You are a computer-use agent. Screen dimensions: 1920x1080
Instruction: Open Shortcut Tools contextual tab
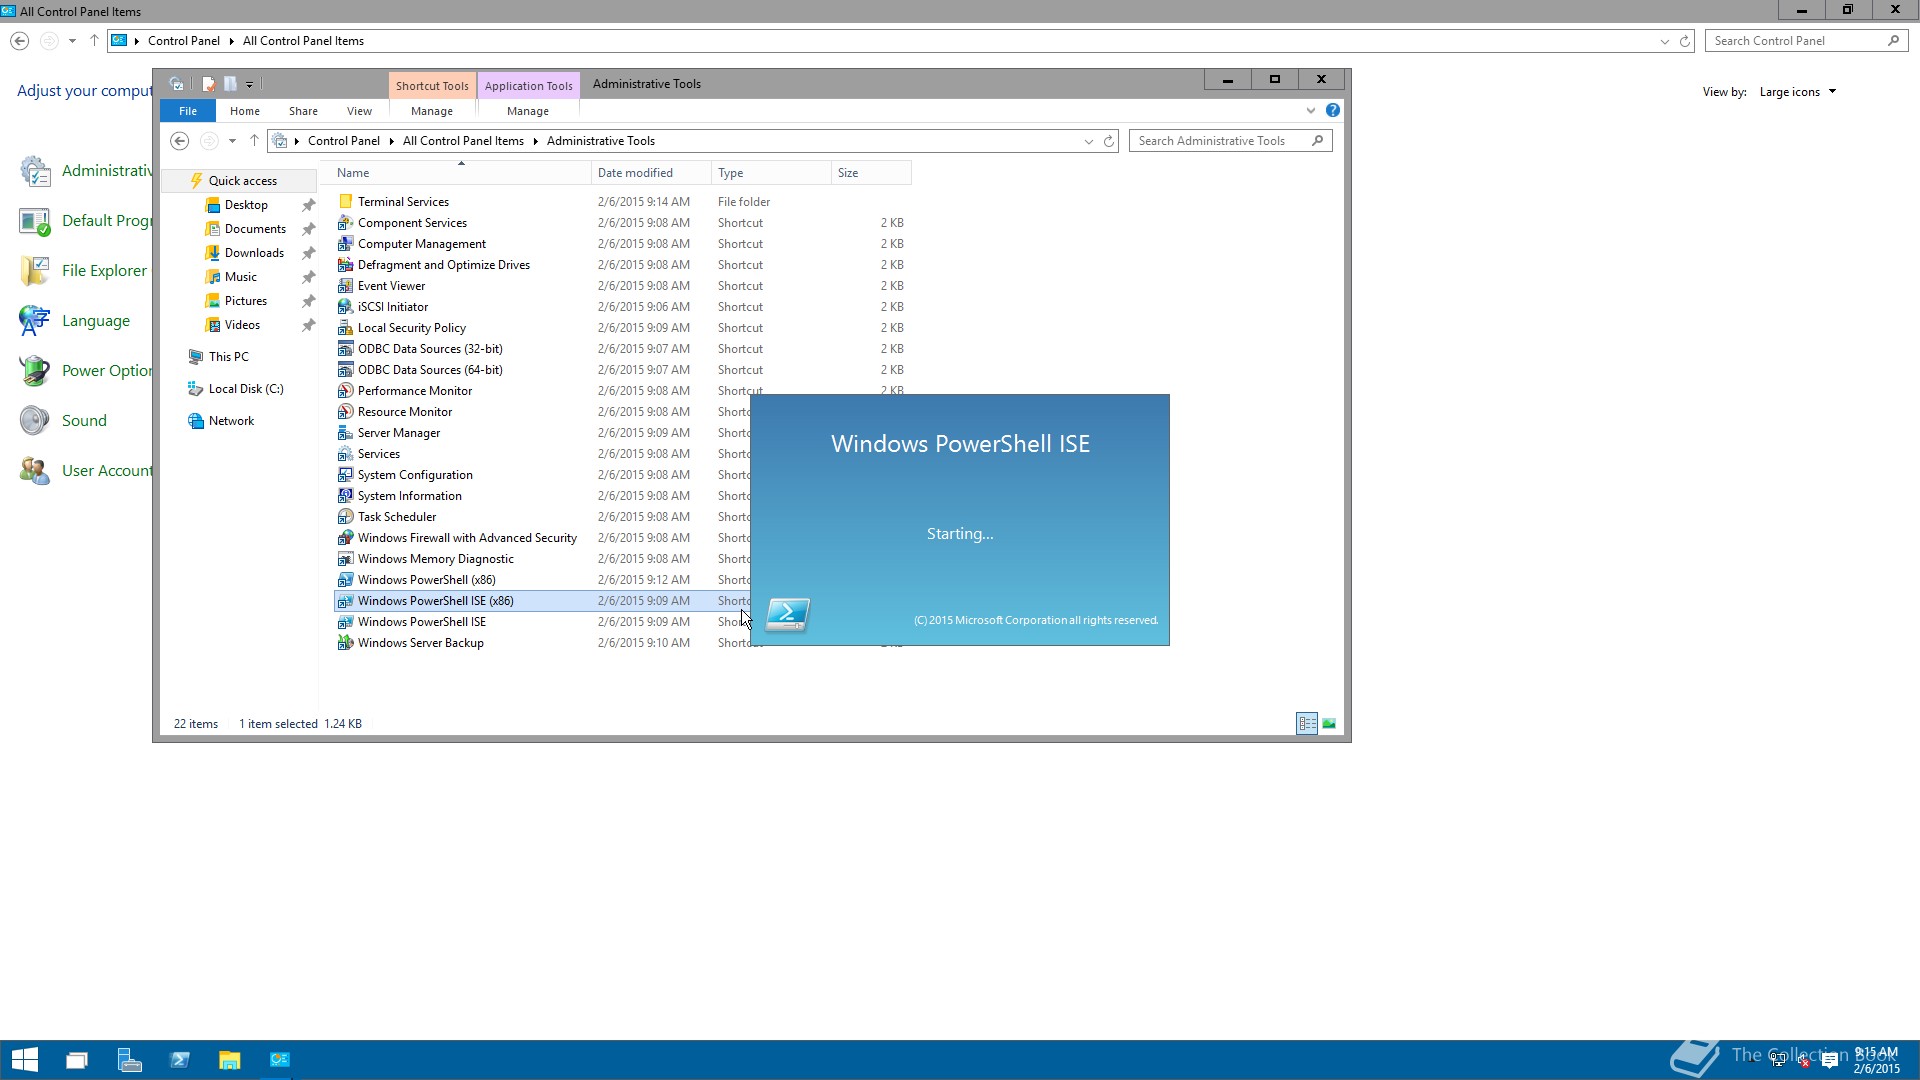pyautogui.click(x=432, y=86)
